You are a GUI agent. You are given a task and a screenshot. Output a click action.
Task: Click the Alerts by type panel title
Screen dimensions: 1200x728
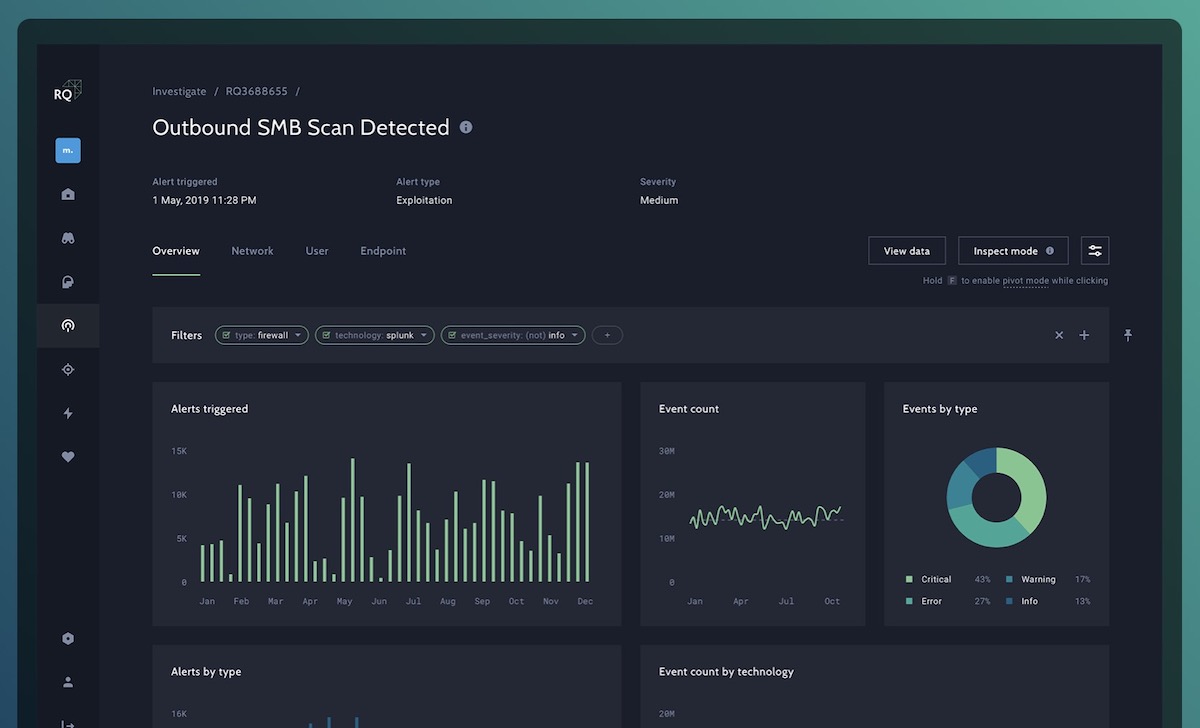pos(206,672)
